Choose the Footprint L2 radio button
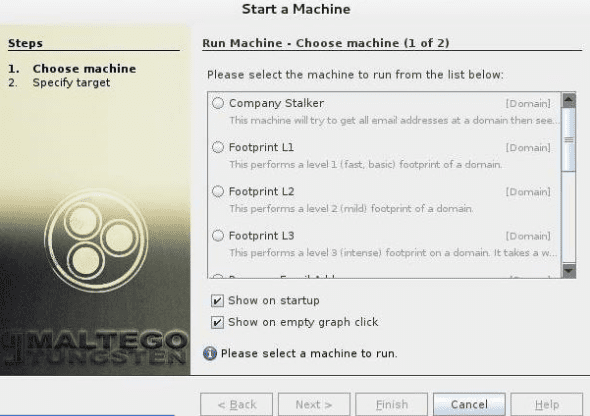 [218, 191]
